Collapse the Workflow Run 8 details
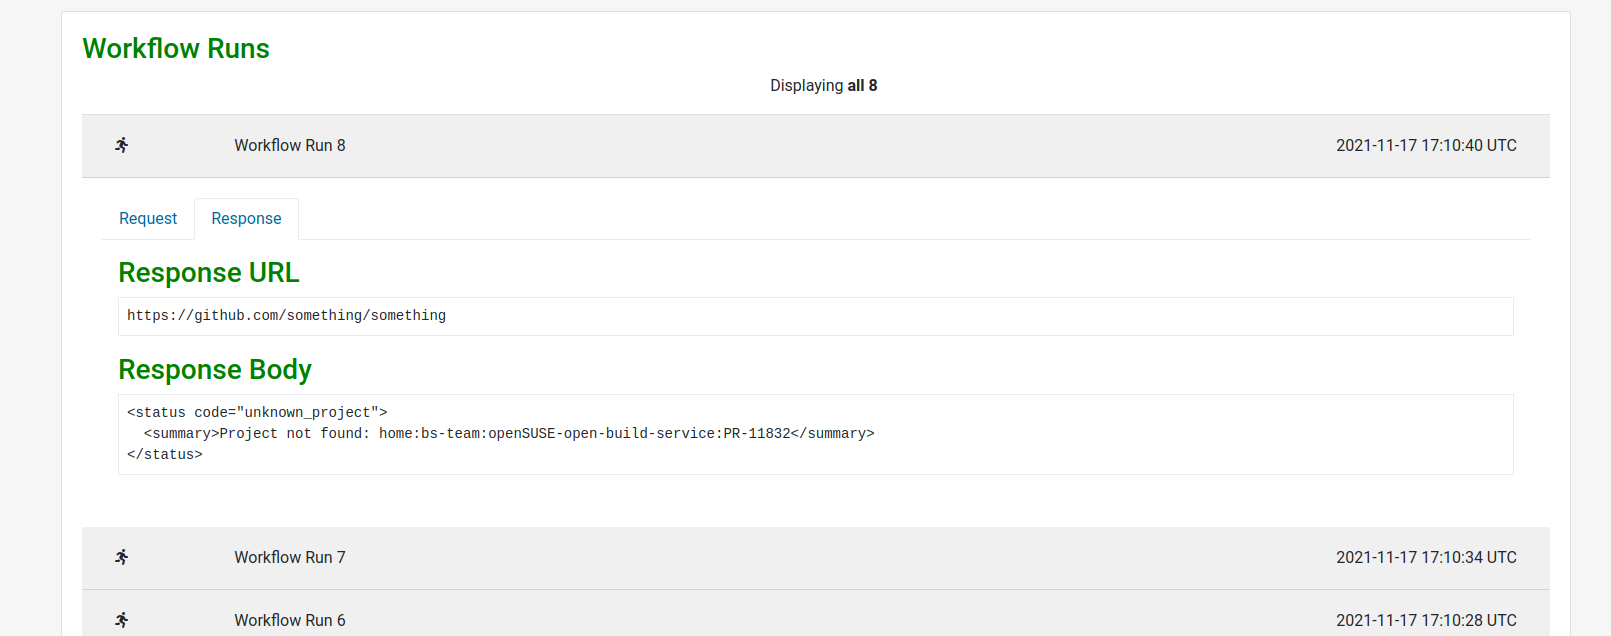The width and height of the screenshot is (1611, 636). tap(289, 145)
